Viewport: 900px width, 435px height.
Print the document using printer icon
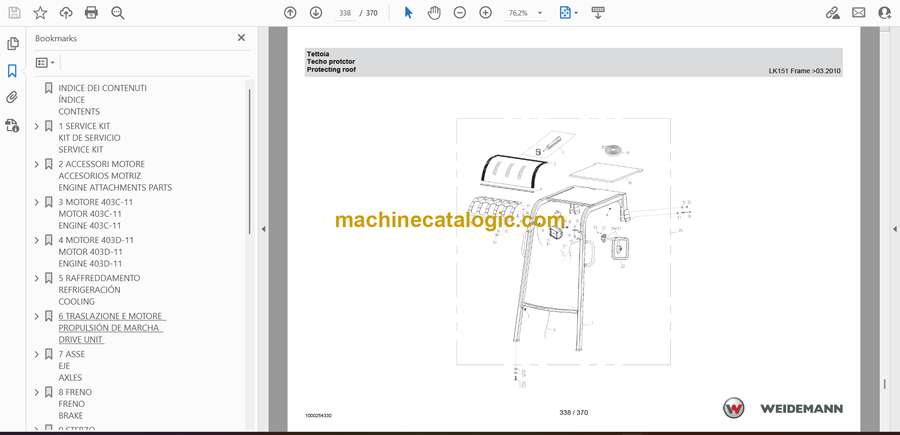click(x=92, y=13)
